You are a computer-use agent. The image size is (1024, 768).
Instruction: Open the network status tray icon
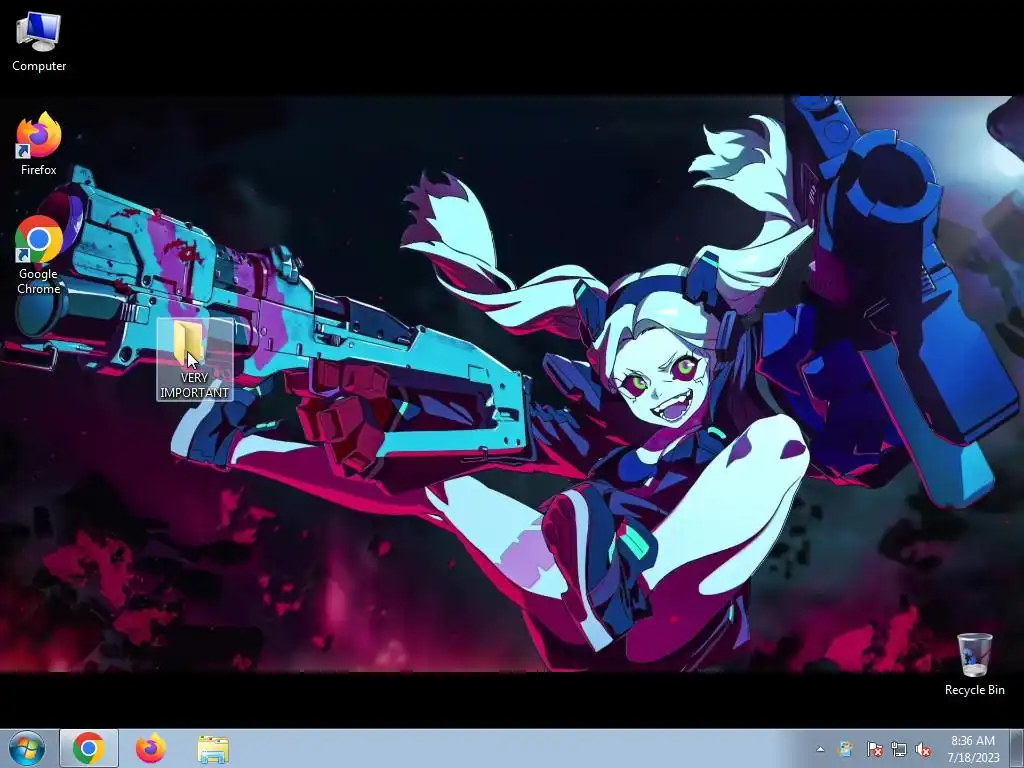(899, 749)
